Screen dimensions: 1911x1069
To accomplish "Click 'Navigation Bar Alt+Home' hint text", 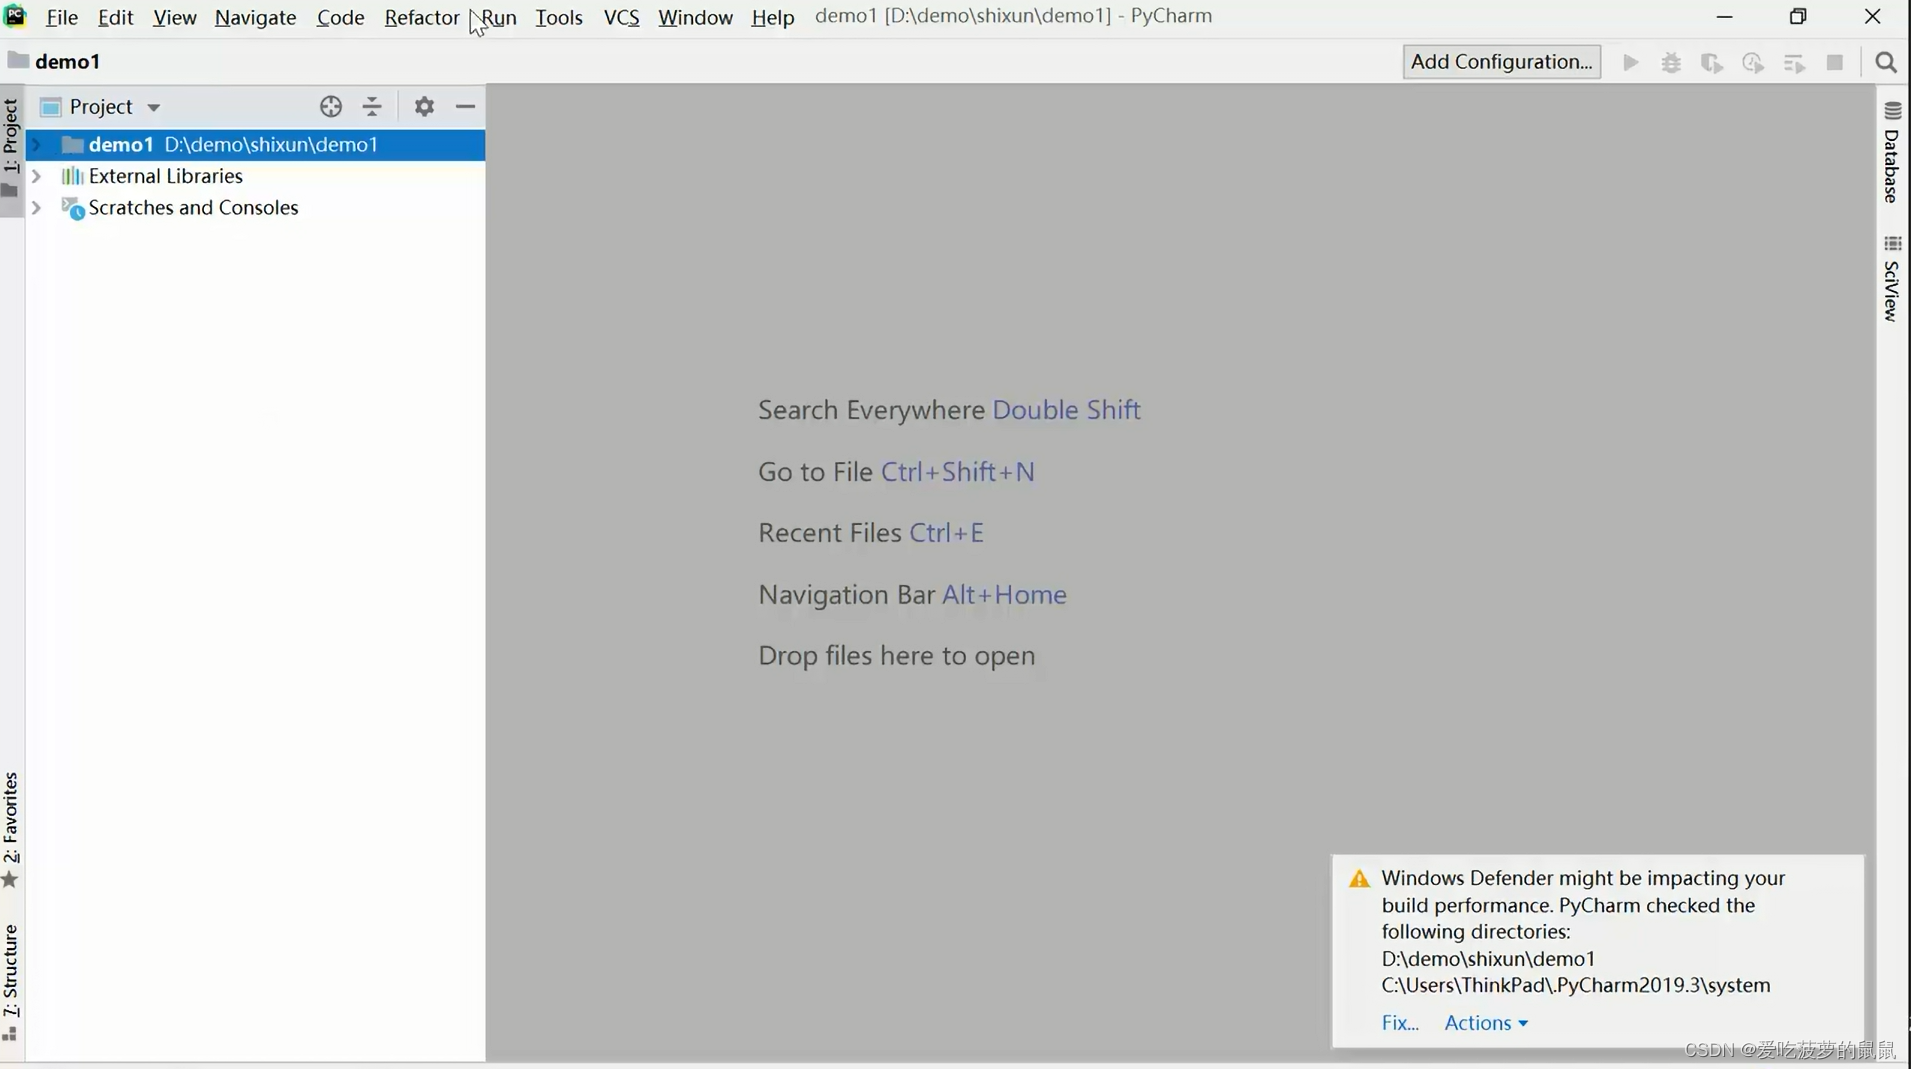I will pyautogui.click(x=912, y=595).
